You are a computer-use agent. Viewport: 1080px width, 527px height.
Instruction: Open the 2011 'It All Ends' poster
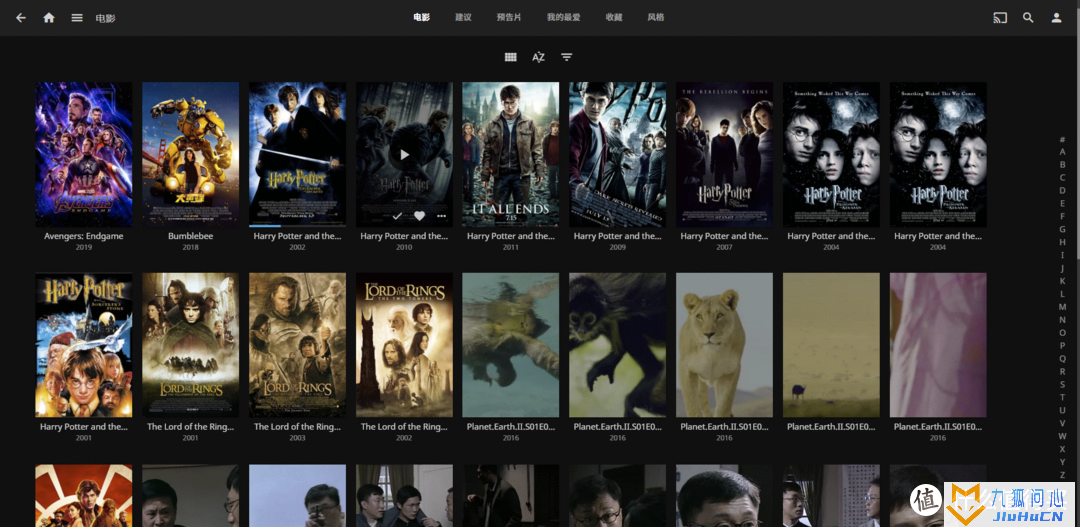tap(511, 155)
